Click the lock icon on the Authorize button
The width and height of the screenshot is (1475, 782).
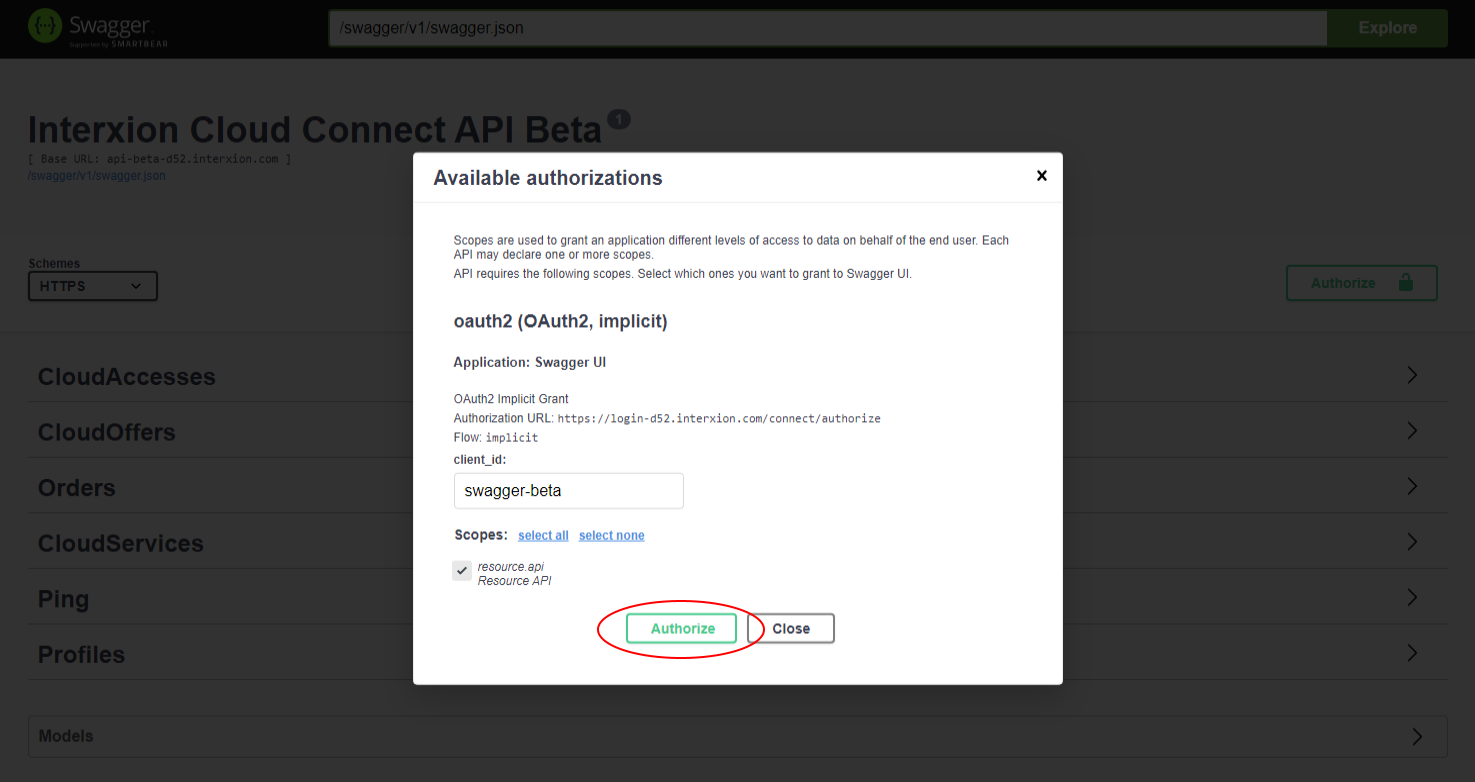(x=1406, y=282)
